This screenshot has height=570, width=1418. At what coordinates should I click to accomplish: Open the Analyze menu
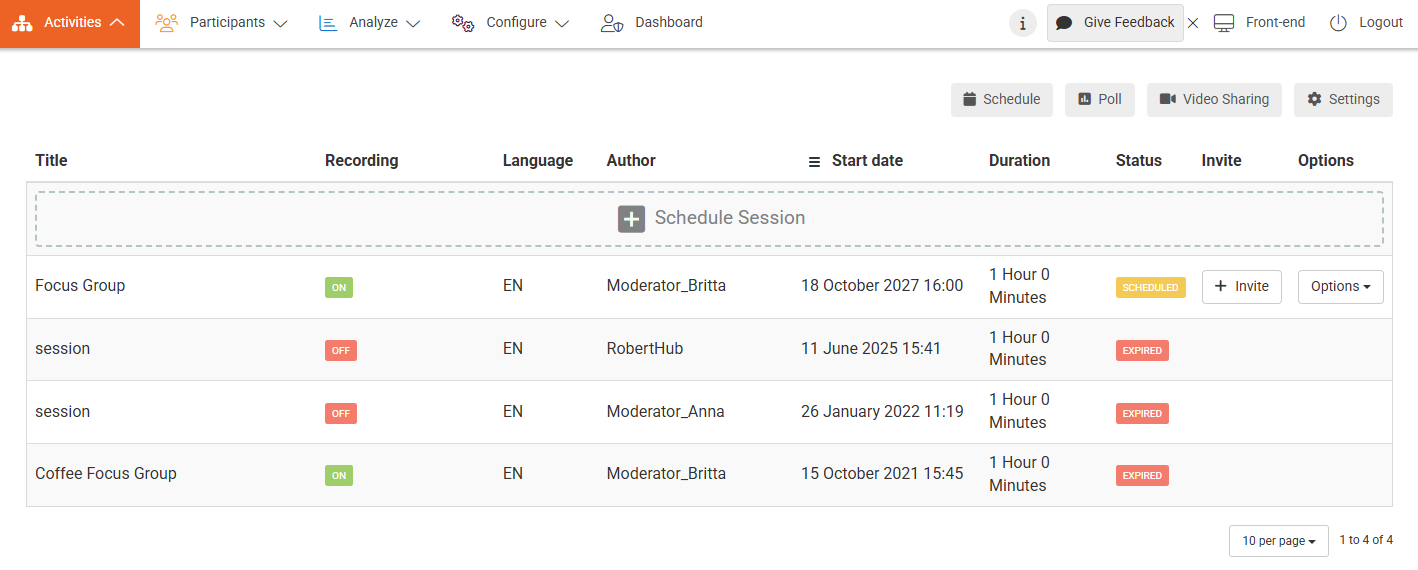click(369, 23)
